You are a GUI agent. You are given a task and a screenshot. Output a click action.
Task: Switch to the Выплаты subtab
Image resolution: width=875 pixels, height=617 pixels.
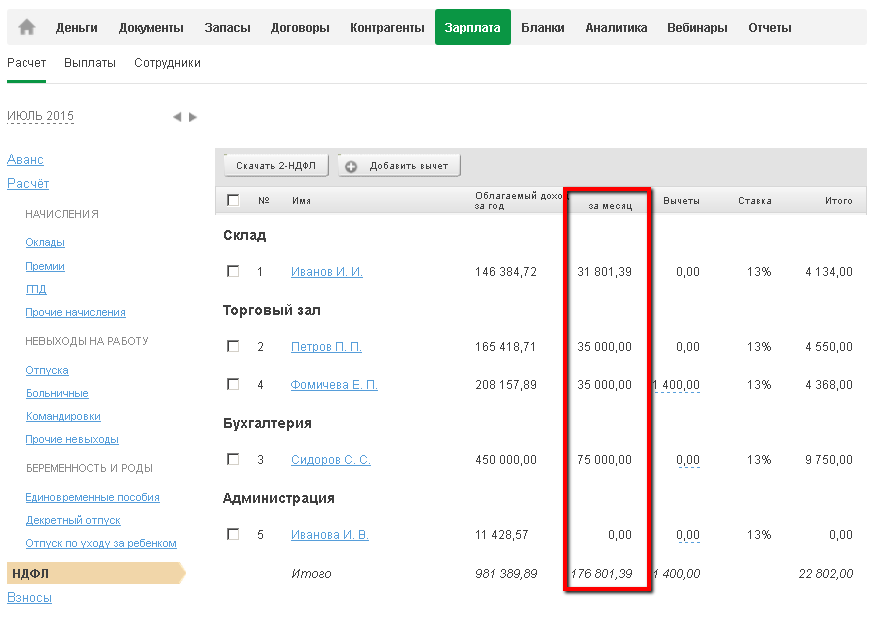90,63
